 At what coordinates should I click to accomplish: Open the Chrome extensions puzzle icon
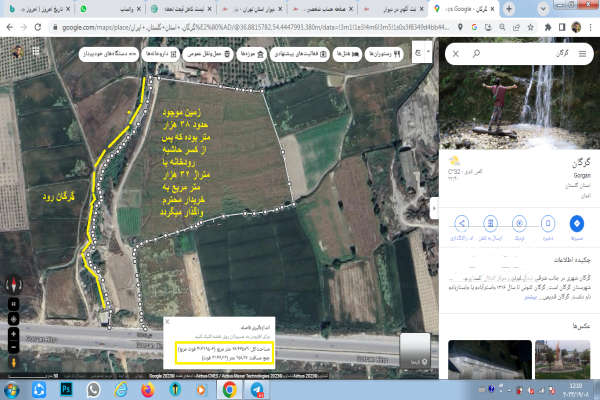[548, 27]
